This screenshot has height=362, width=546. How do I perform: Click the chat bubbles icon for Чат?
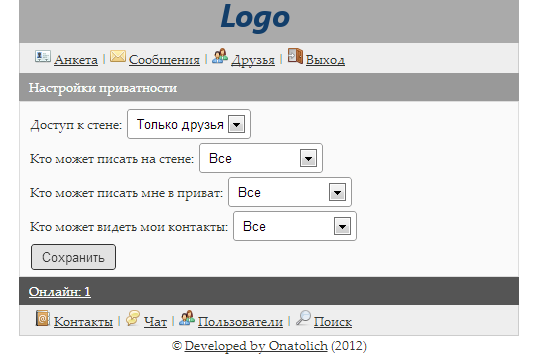[x=133, y=318]
